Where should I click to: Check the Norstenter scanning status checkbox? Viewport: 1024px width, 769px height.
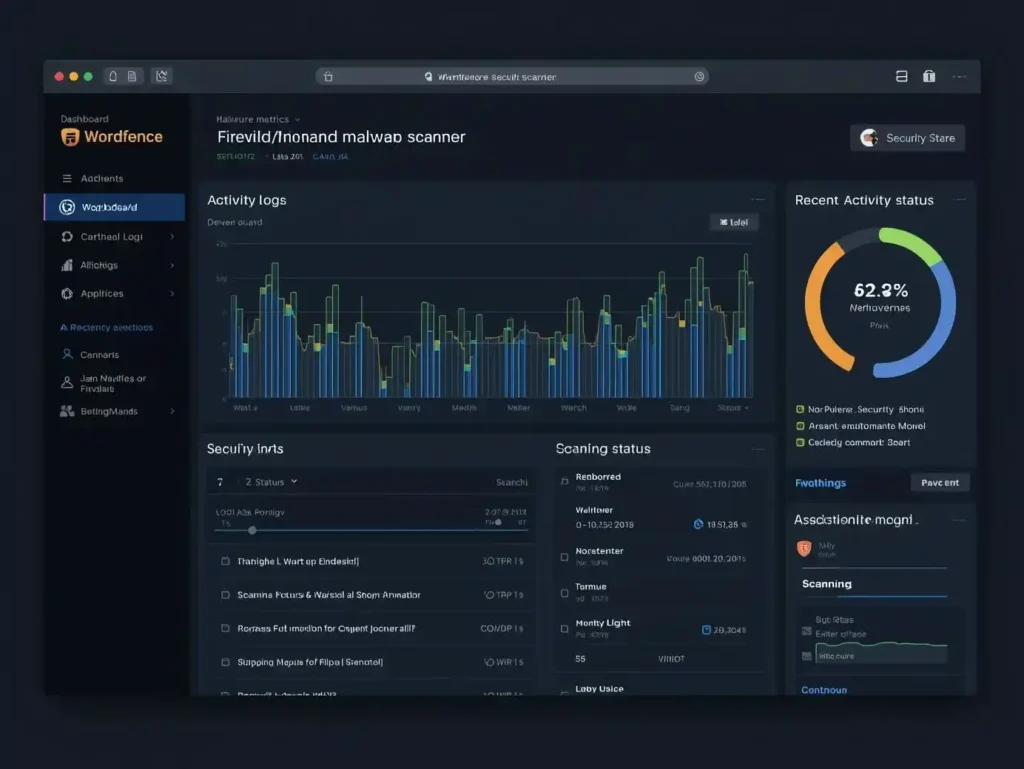pos(563,555)
